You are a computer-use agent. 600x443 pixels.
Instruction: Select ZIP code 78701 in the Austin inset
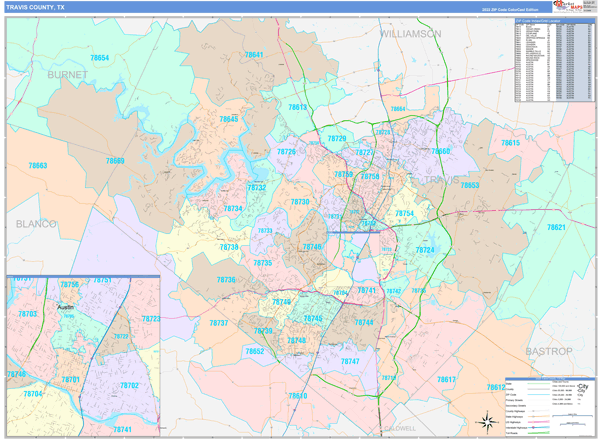70,380
